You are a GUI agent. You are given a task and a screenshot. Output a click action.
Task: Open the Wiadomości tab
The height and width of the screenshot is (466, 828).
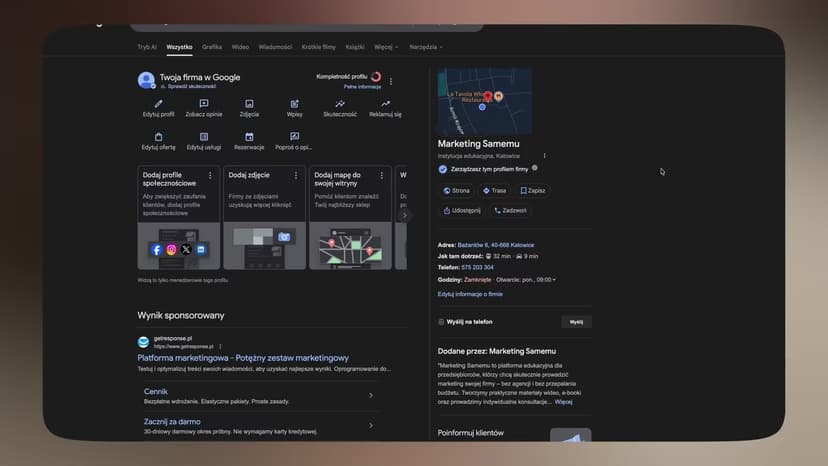coord(275,47)
